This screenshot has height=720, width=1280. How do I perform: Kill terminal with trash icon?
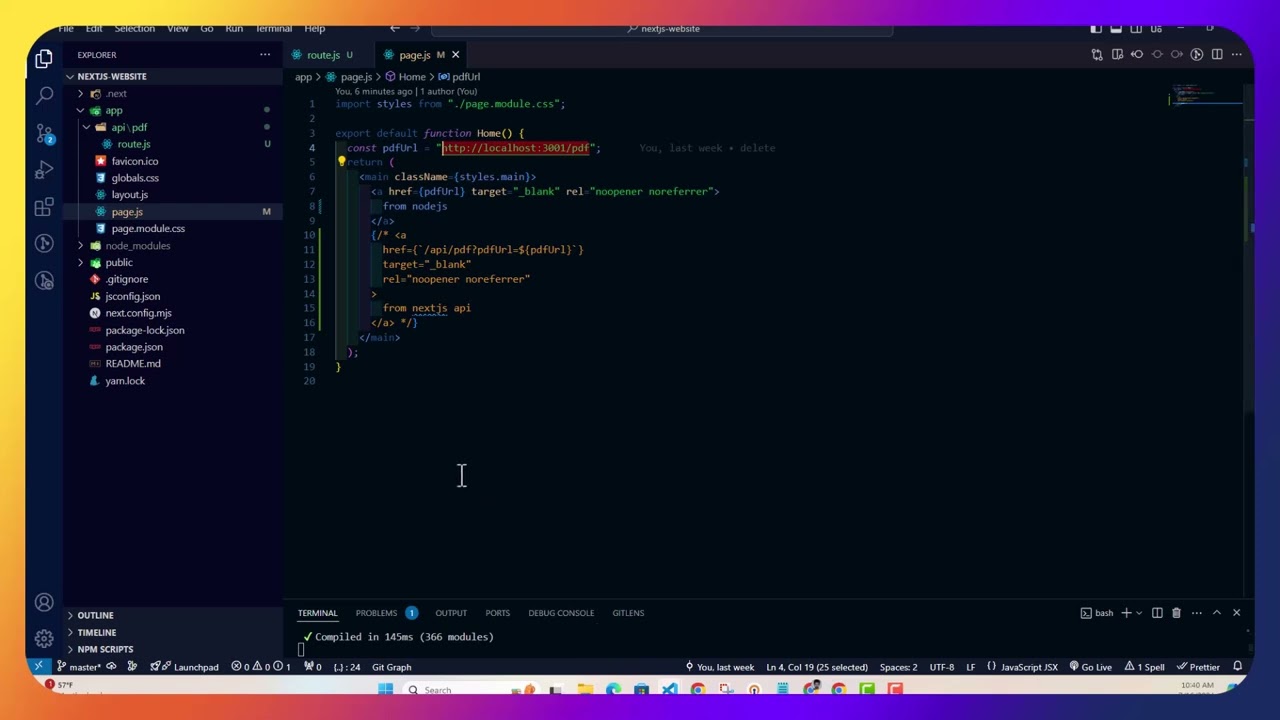pyautogui.click(x=1176, y=613)
